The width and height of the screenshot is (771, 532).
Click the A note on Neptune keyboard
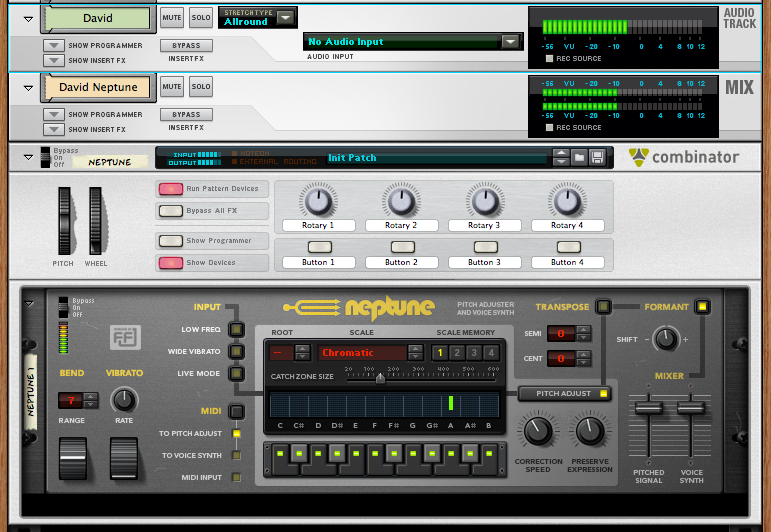tap(451, 459)
